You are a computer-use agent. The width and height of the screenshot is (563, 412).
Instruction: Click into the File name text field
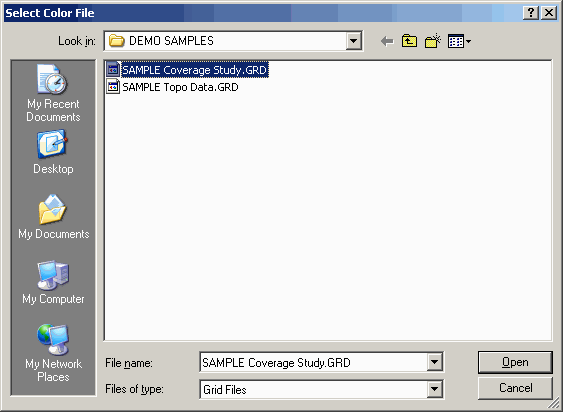click(x=313, y=362)
